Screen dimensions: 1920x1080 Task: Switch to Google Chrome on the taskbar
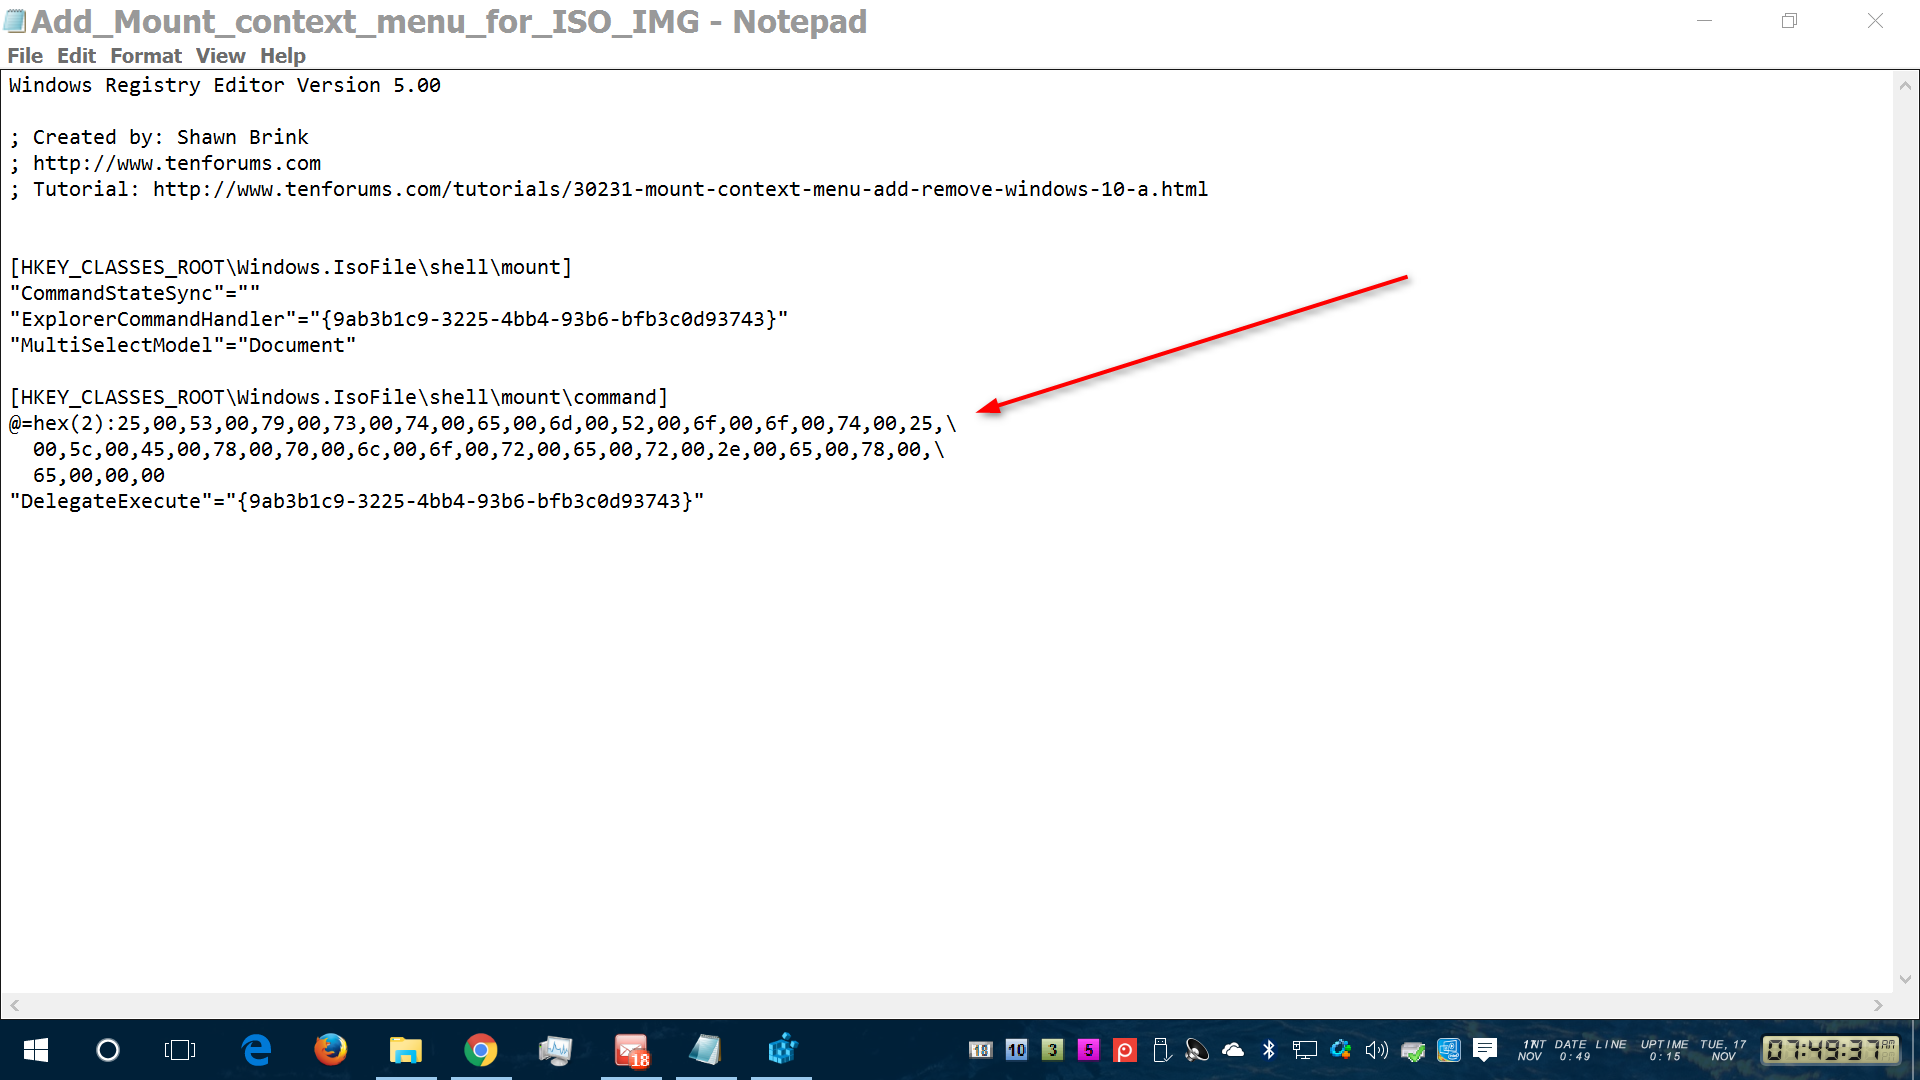tap(481, 1050)
